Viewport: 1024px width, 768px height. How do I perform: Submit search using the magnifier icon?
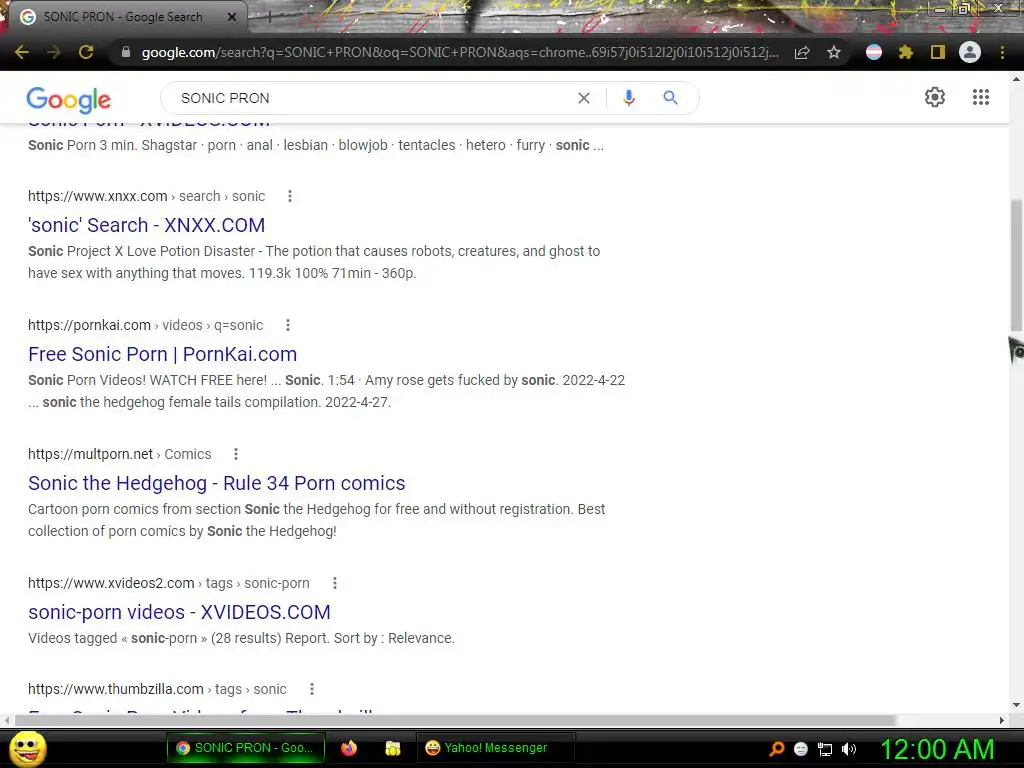tap(671, 98)
